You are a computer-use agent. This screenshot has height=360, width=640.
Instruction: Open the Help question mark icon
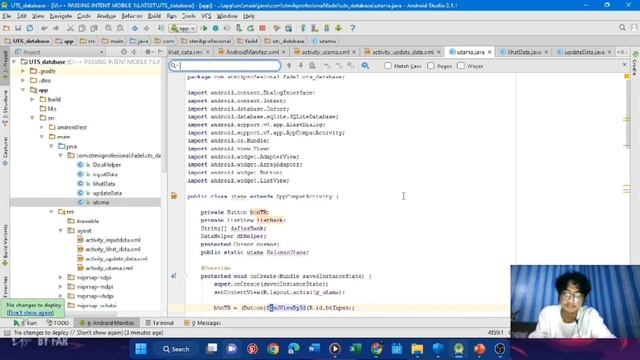[352, 28]
